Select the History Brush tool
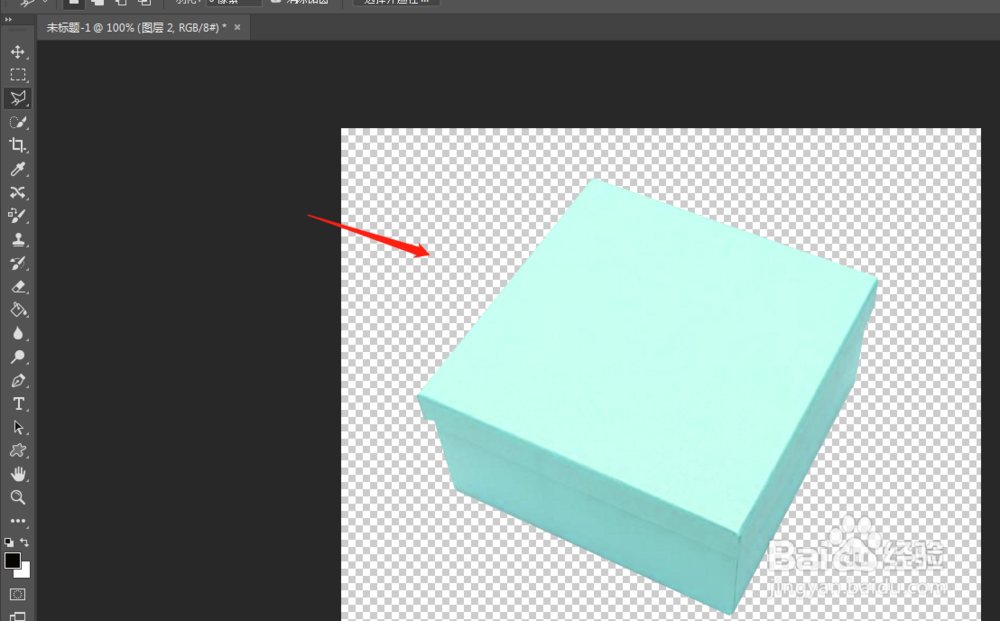Image resolution: width=1000 pixels, height=621 pixels. coord(18,263)
